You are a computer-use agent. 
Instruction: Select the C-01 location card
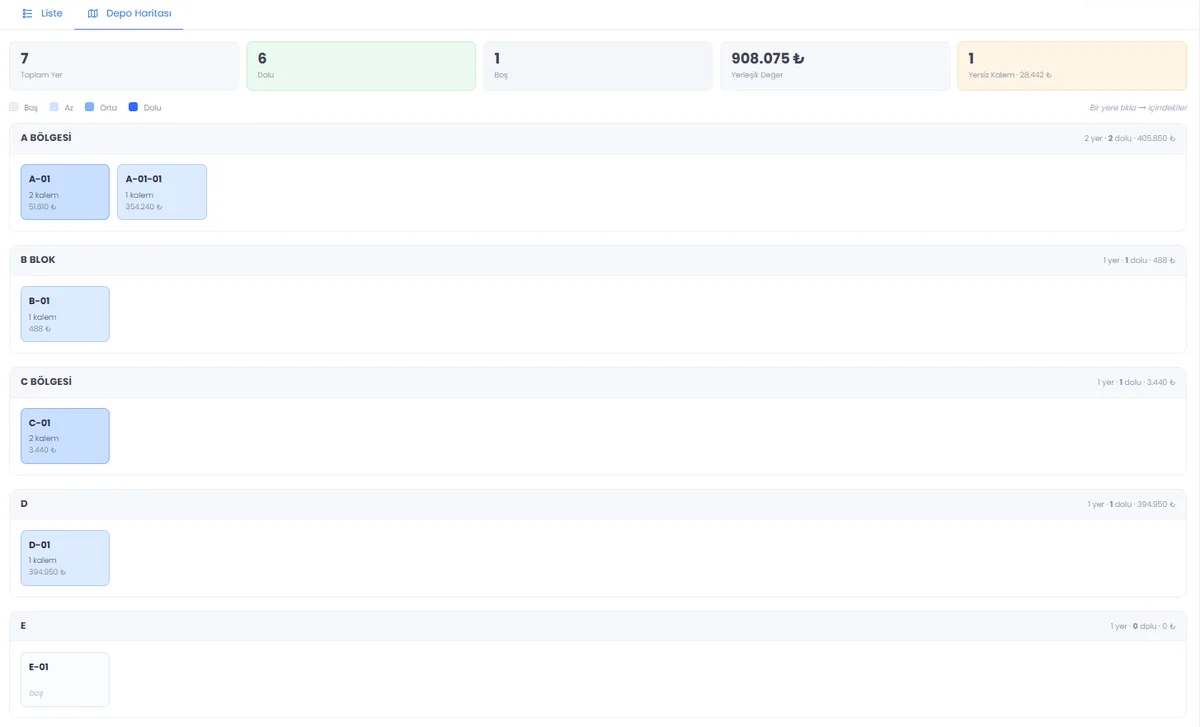65,436
